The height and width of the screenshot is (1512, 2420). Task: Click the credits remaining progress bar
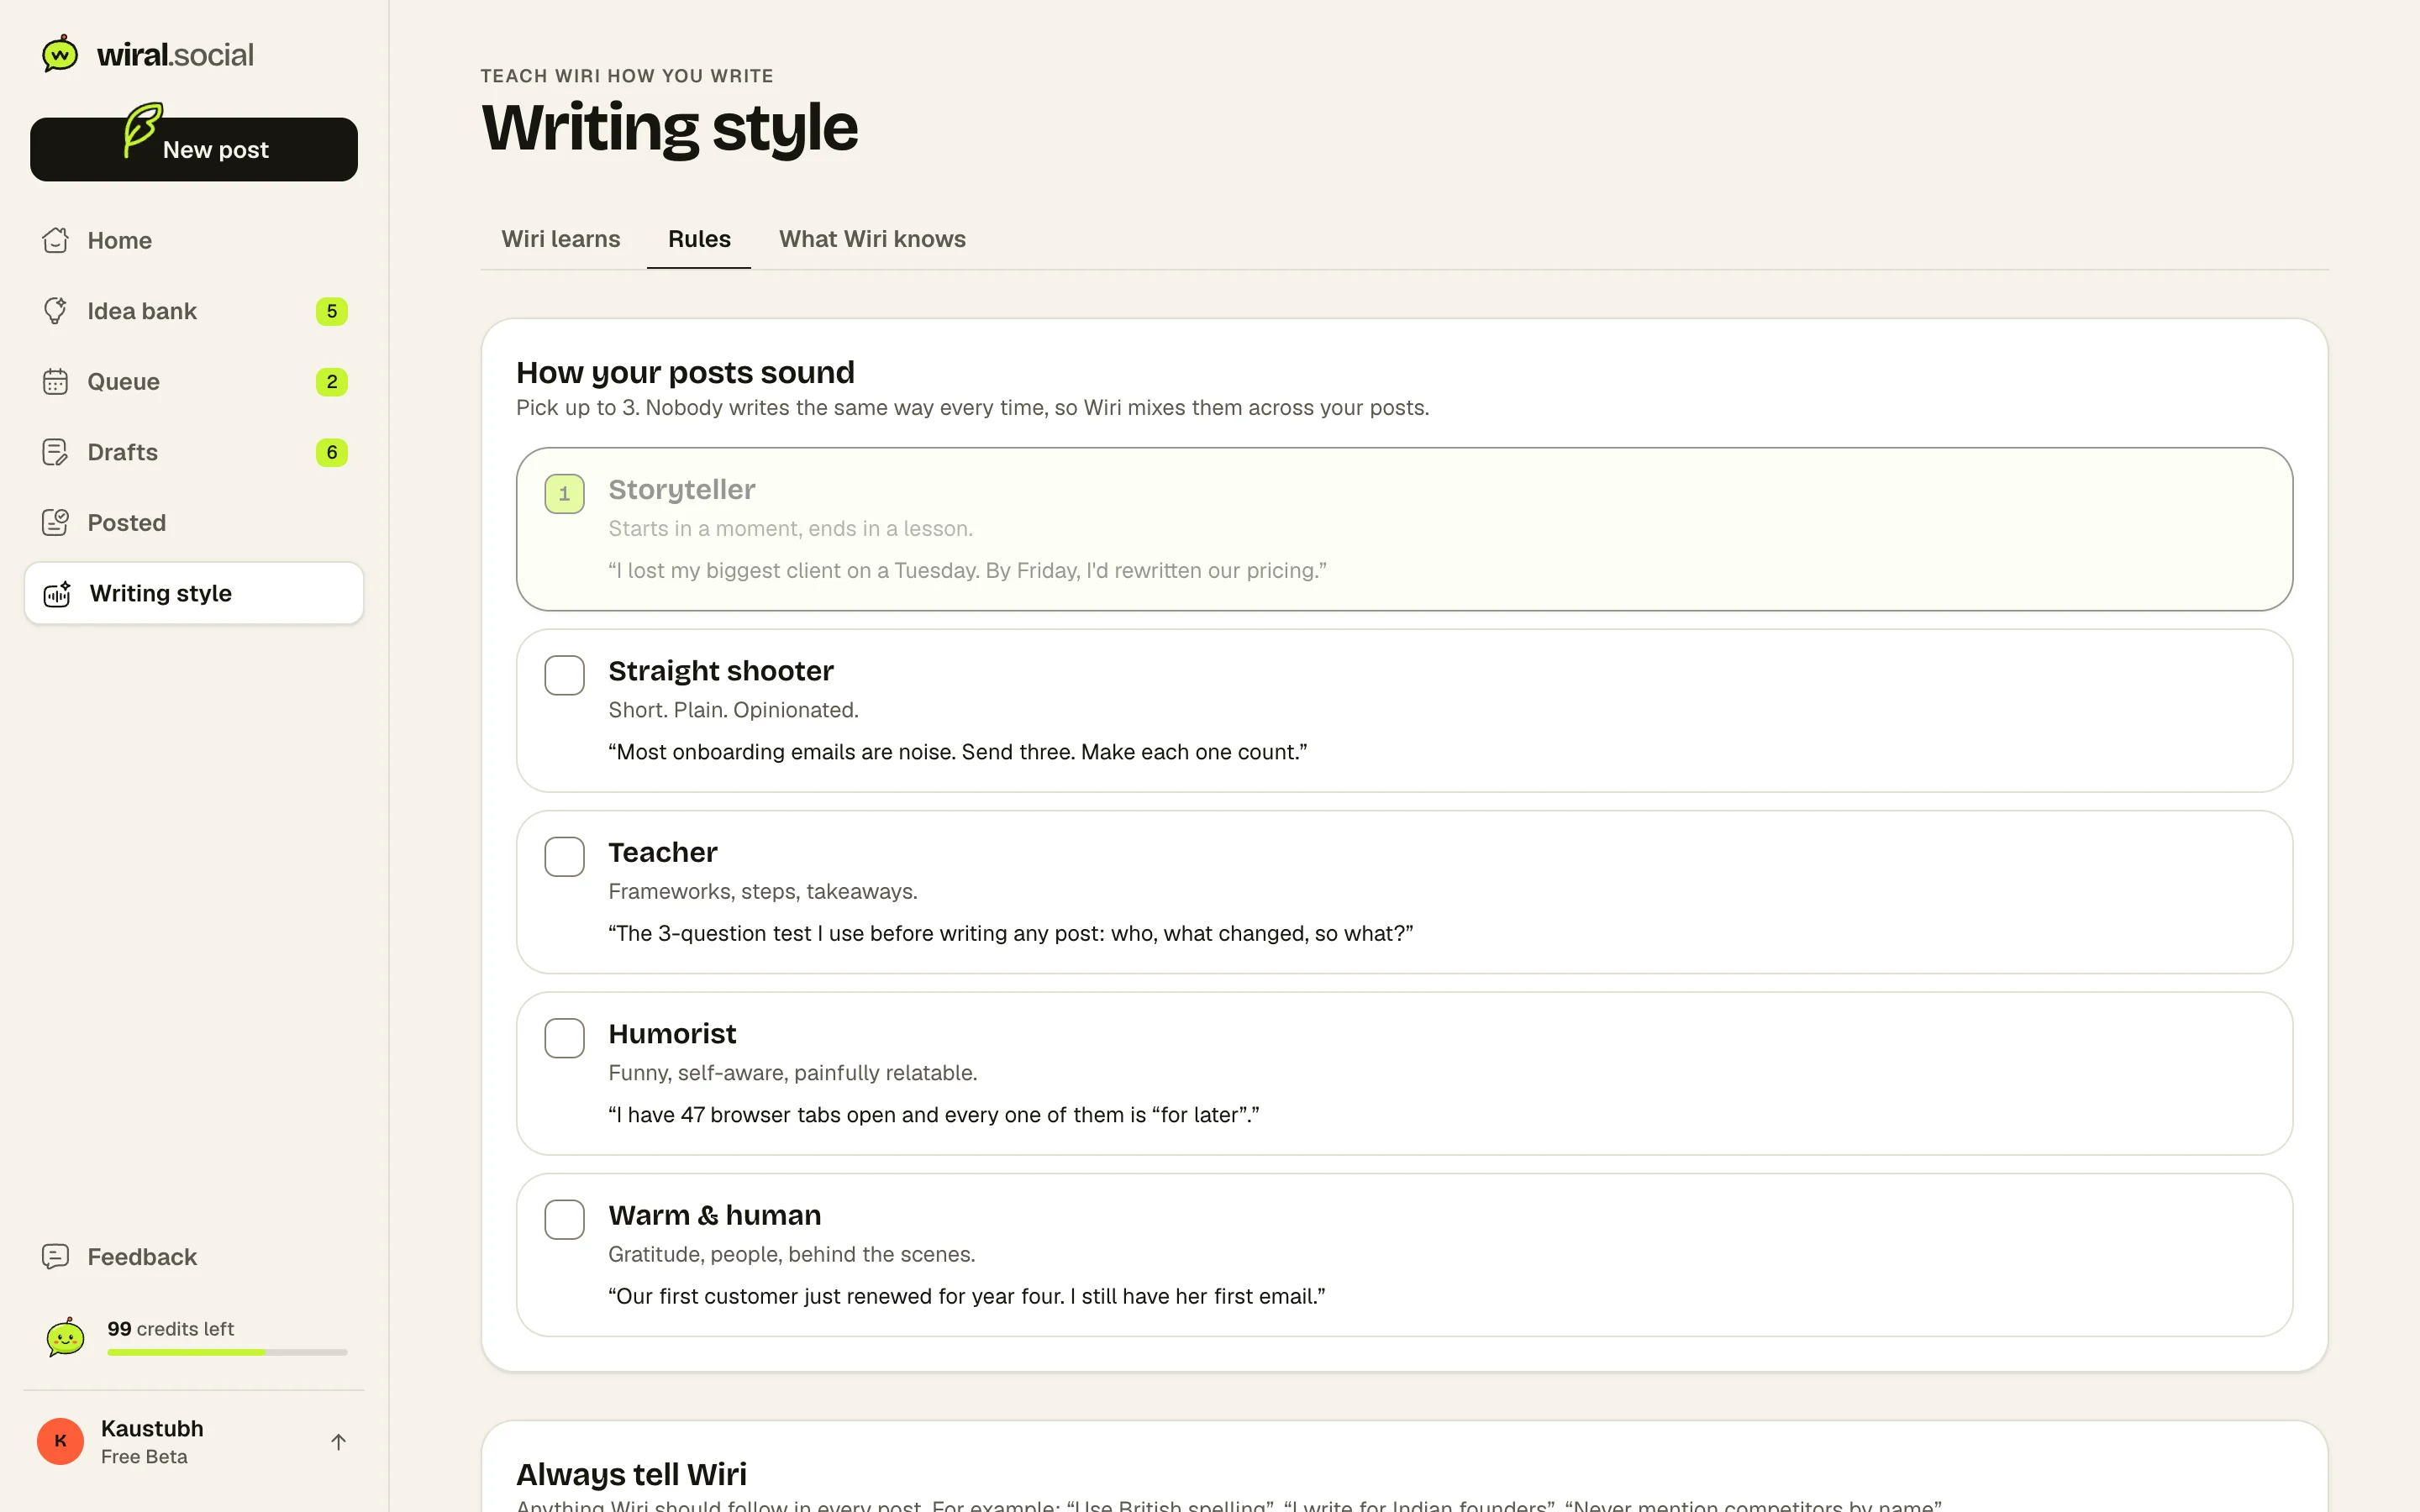(228, 1352)
